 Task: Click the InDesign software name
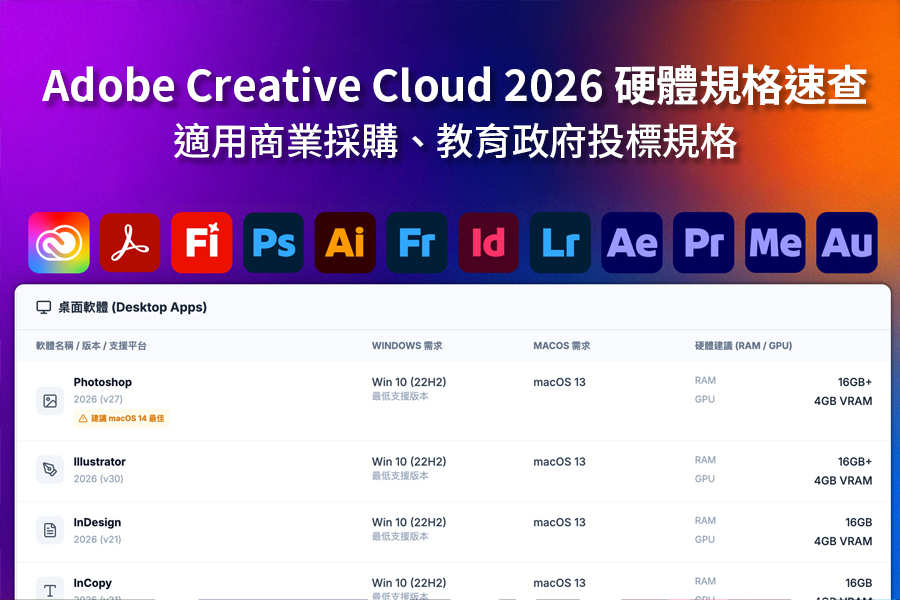pos(97,522)
